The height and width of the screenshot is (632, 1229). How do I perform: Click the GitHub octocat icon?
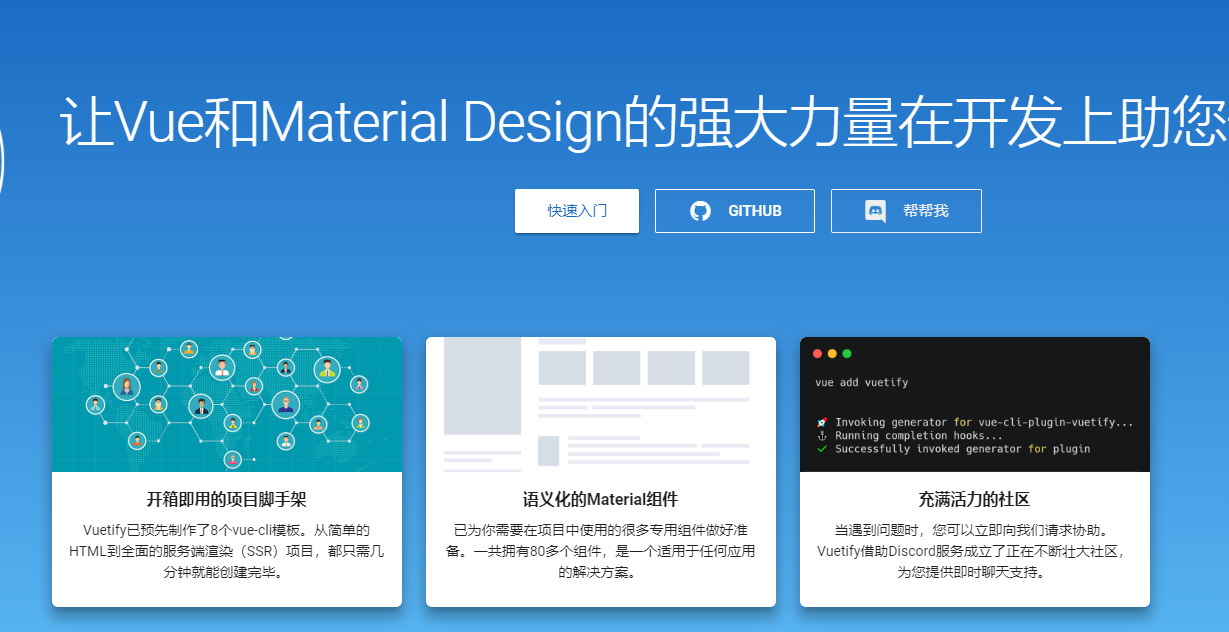pyautogui.click(x=700, y=211)
